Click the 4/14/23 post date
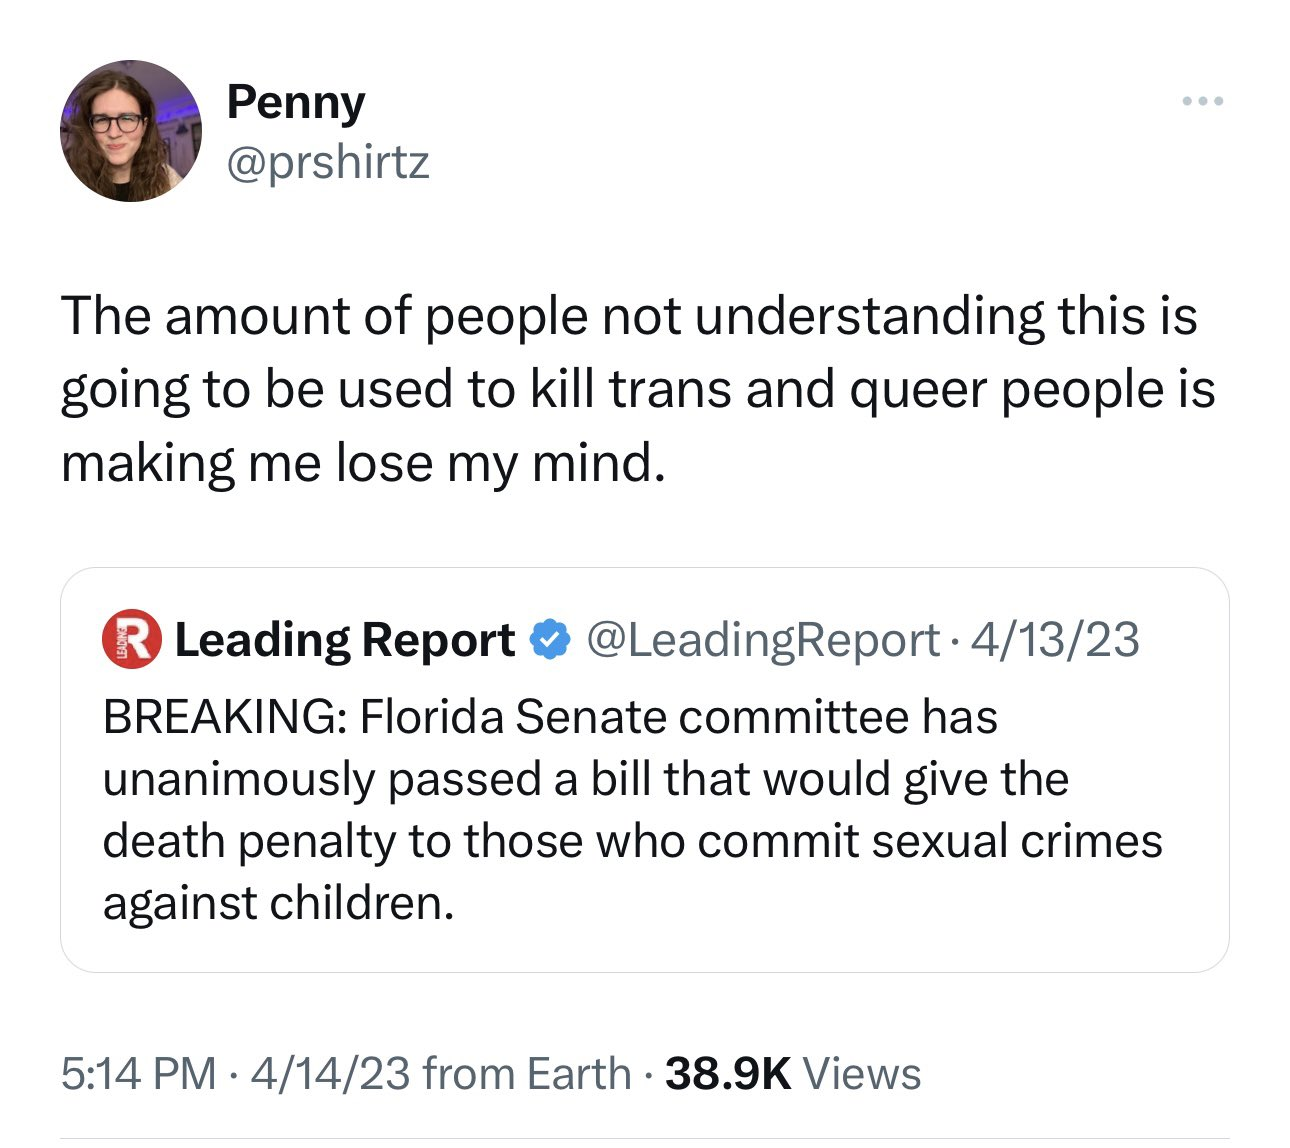Image resolution: width=1290 pixels, height=1148 pixels. click(331, 1074)
